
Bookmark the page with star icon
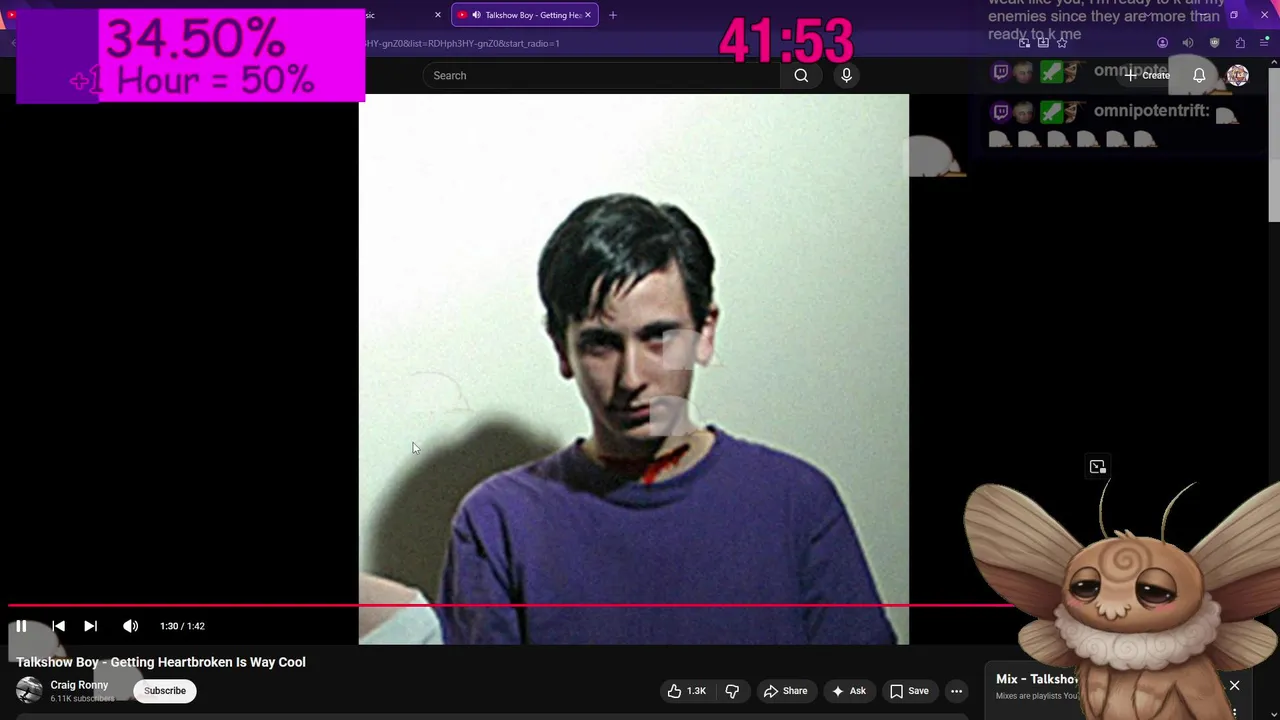click(1062, 43)
